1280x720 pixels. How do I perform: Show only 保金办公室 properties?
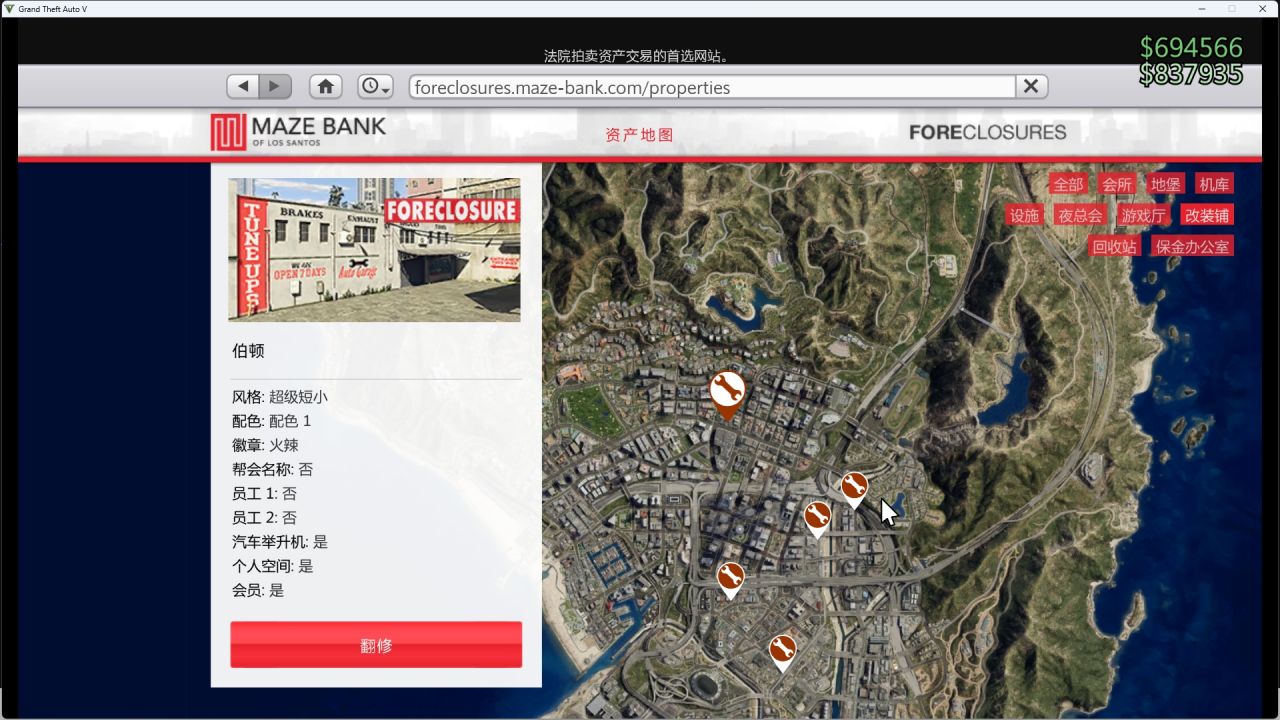(1192, 246)
